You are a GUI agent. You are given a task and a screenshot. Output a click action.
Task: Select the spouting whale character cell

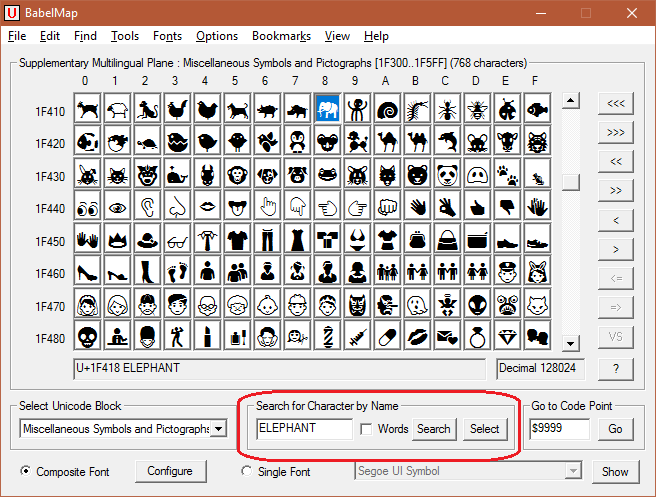click(x=177, y=173)
